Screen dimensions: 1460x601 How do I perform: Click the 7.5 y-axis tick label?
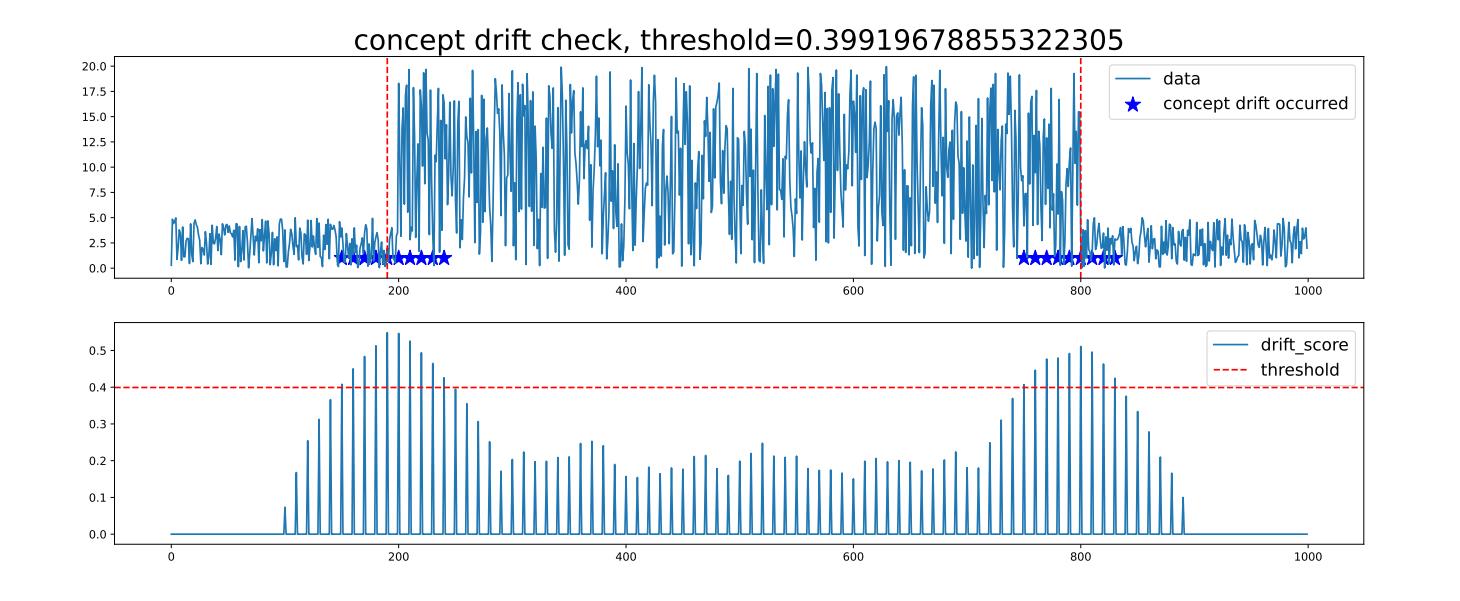coord(99,193)
